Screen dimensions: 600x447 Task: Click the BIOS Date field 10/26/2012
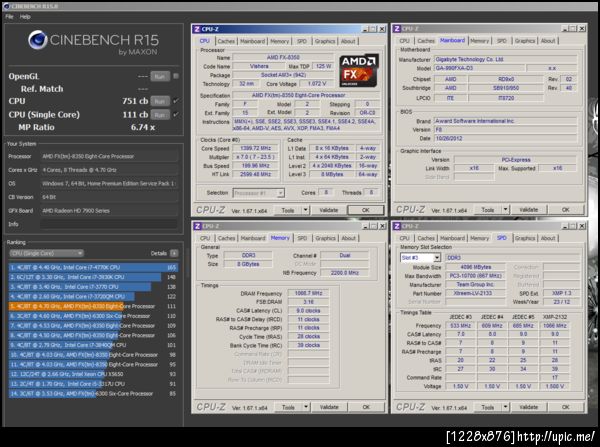(506, 138)
